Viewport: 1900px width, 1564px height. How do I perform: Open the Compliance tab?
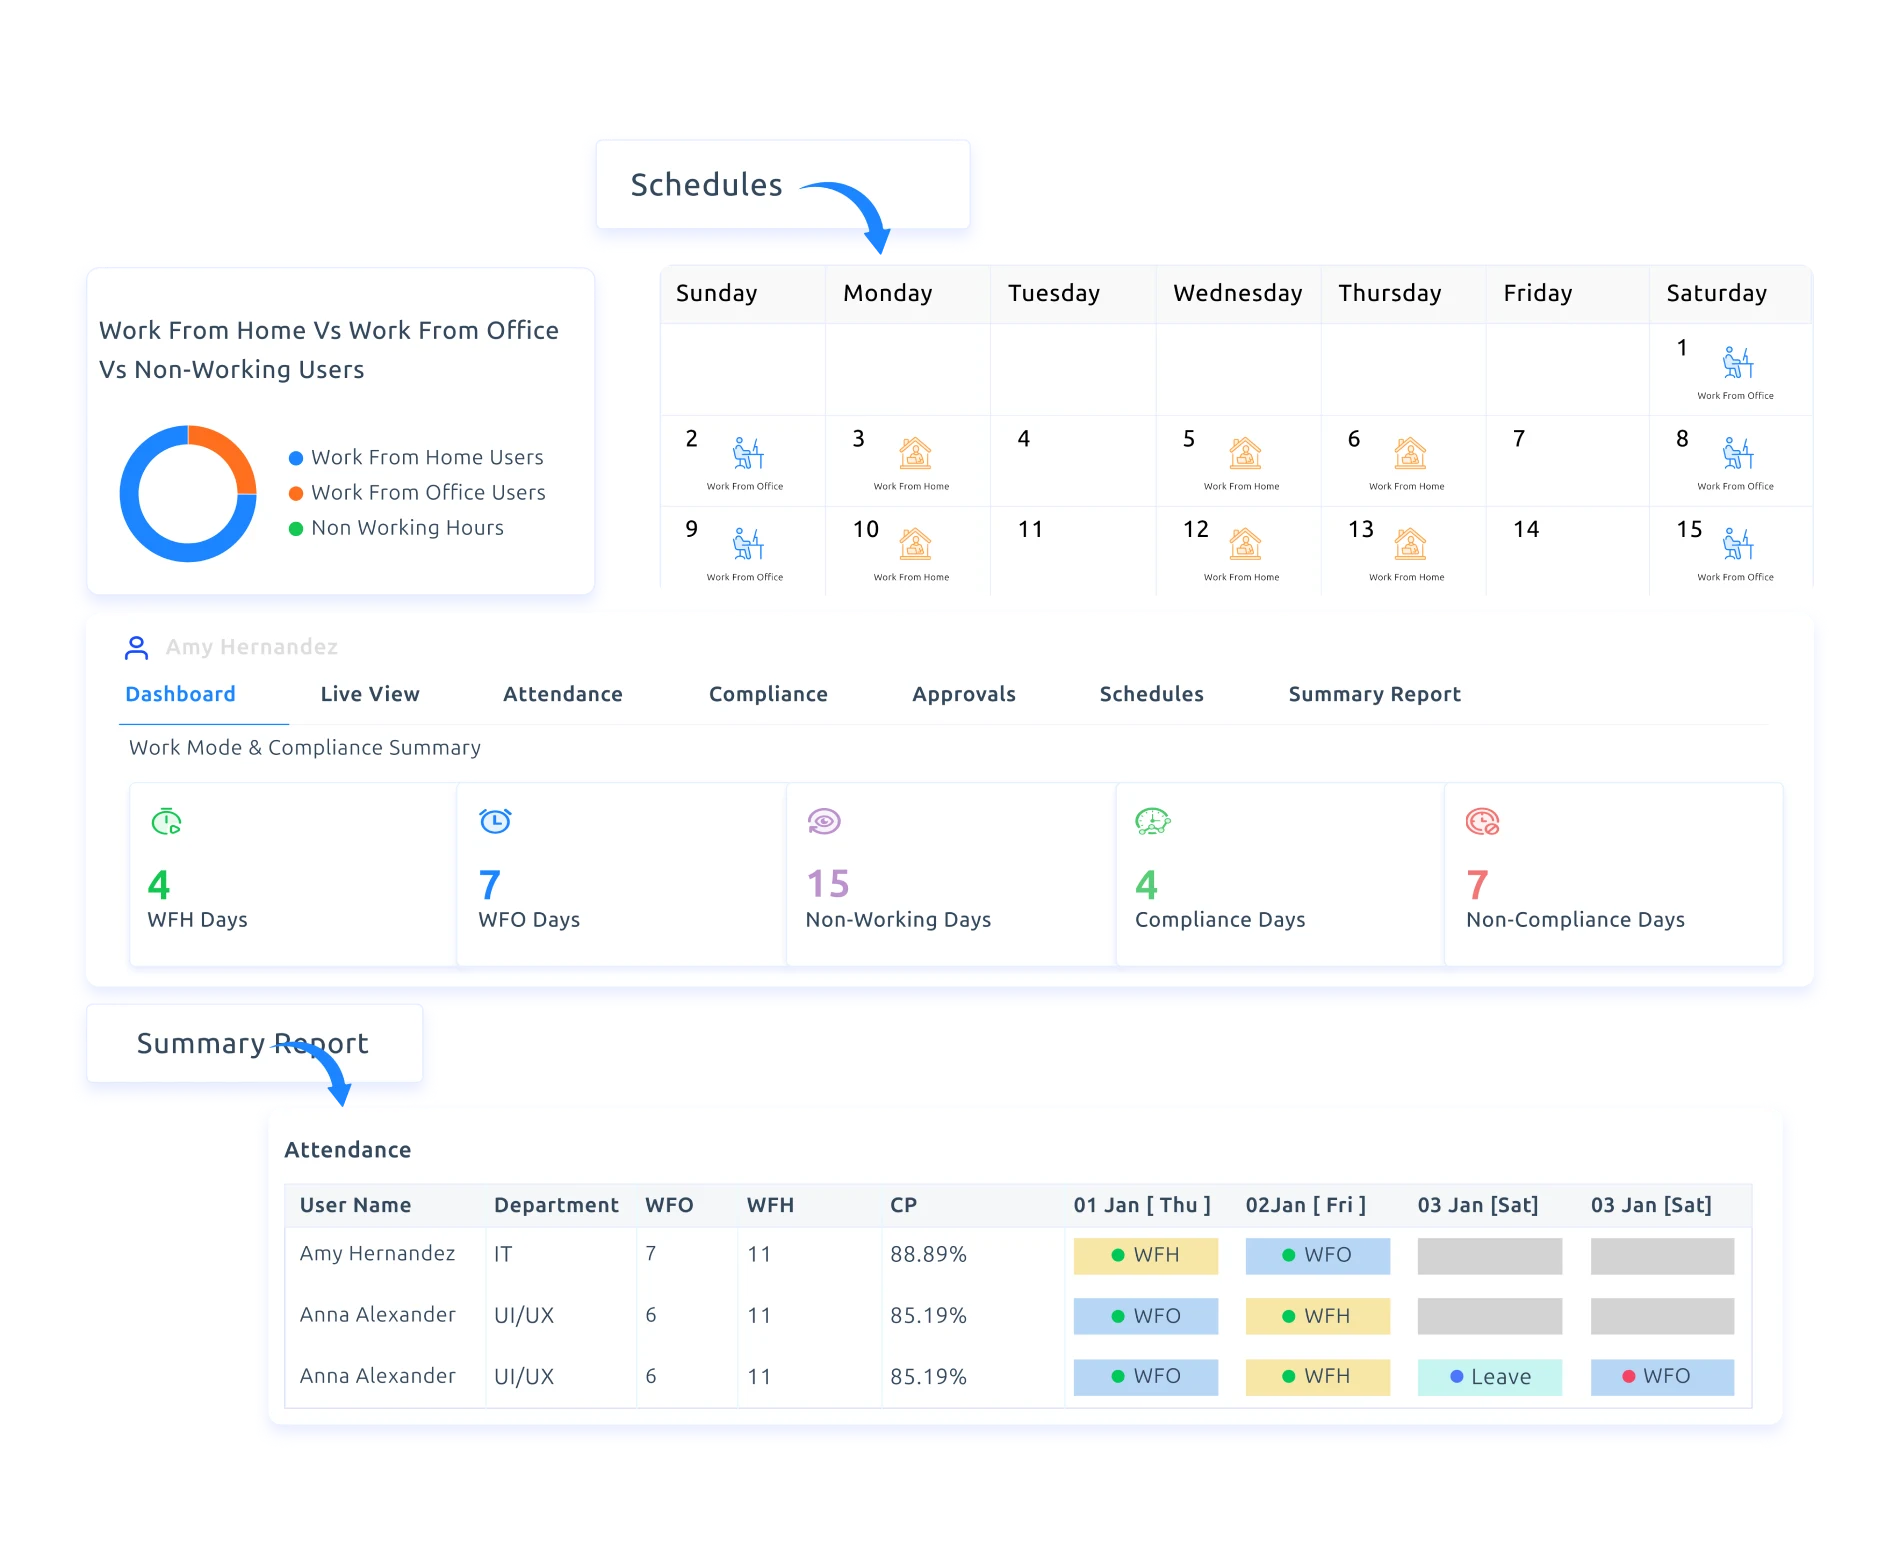tap(768, 694)
